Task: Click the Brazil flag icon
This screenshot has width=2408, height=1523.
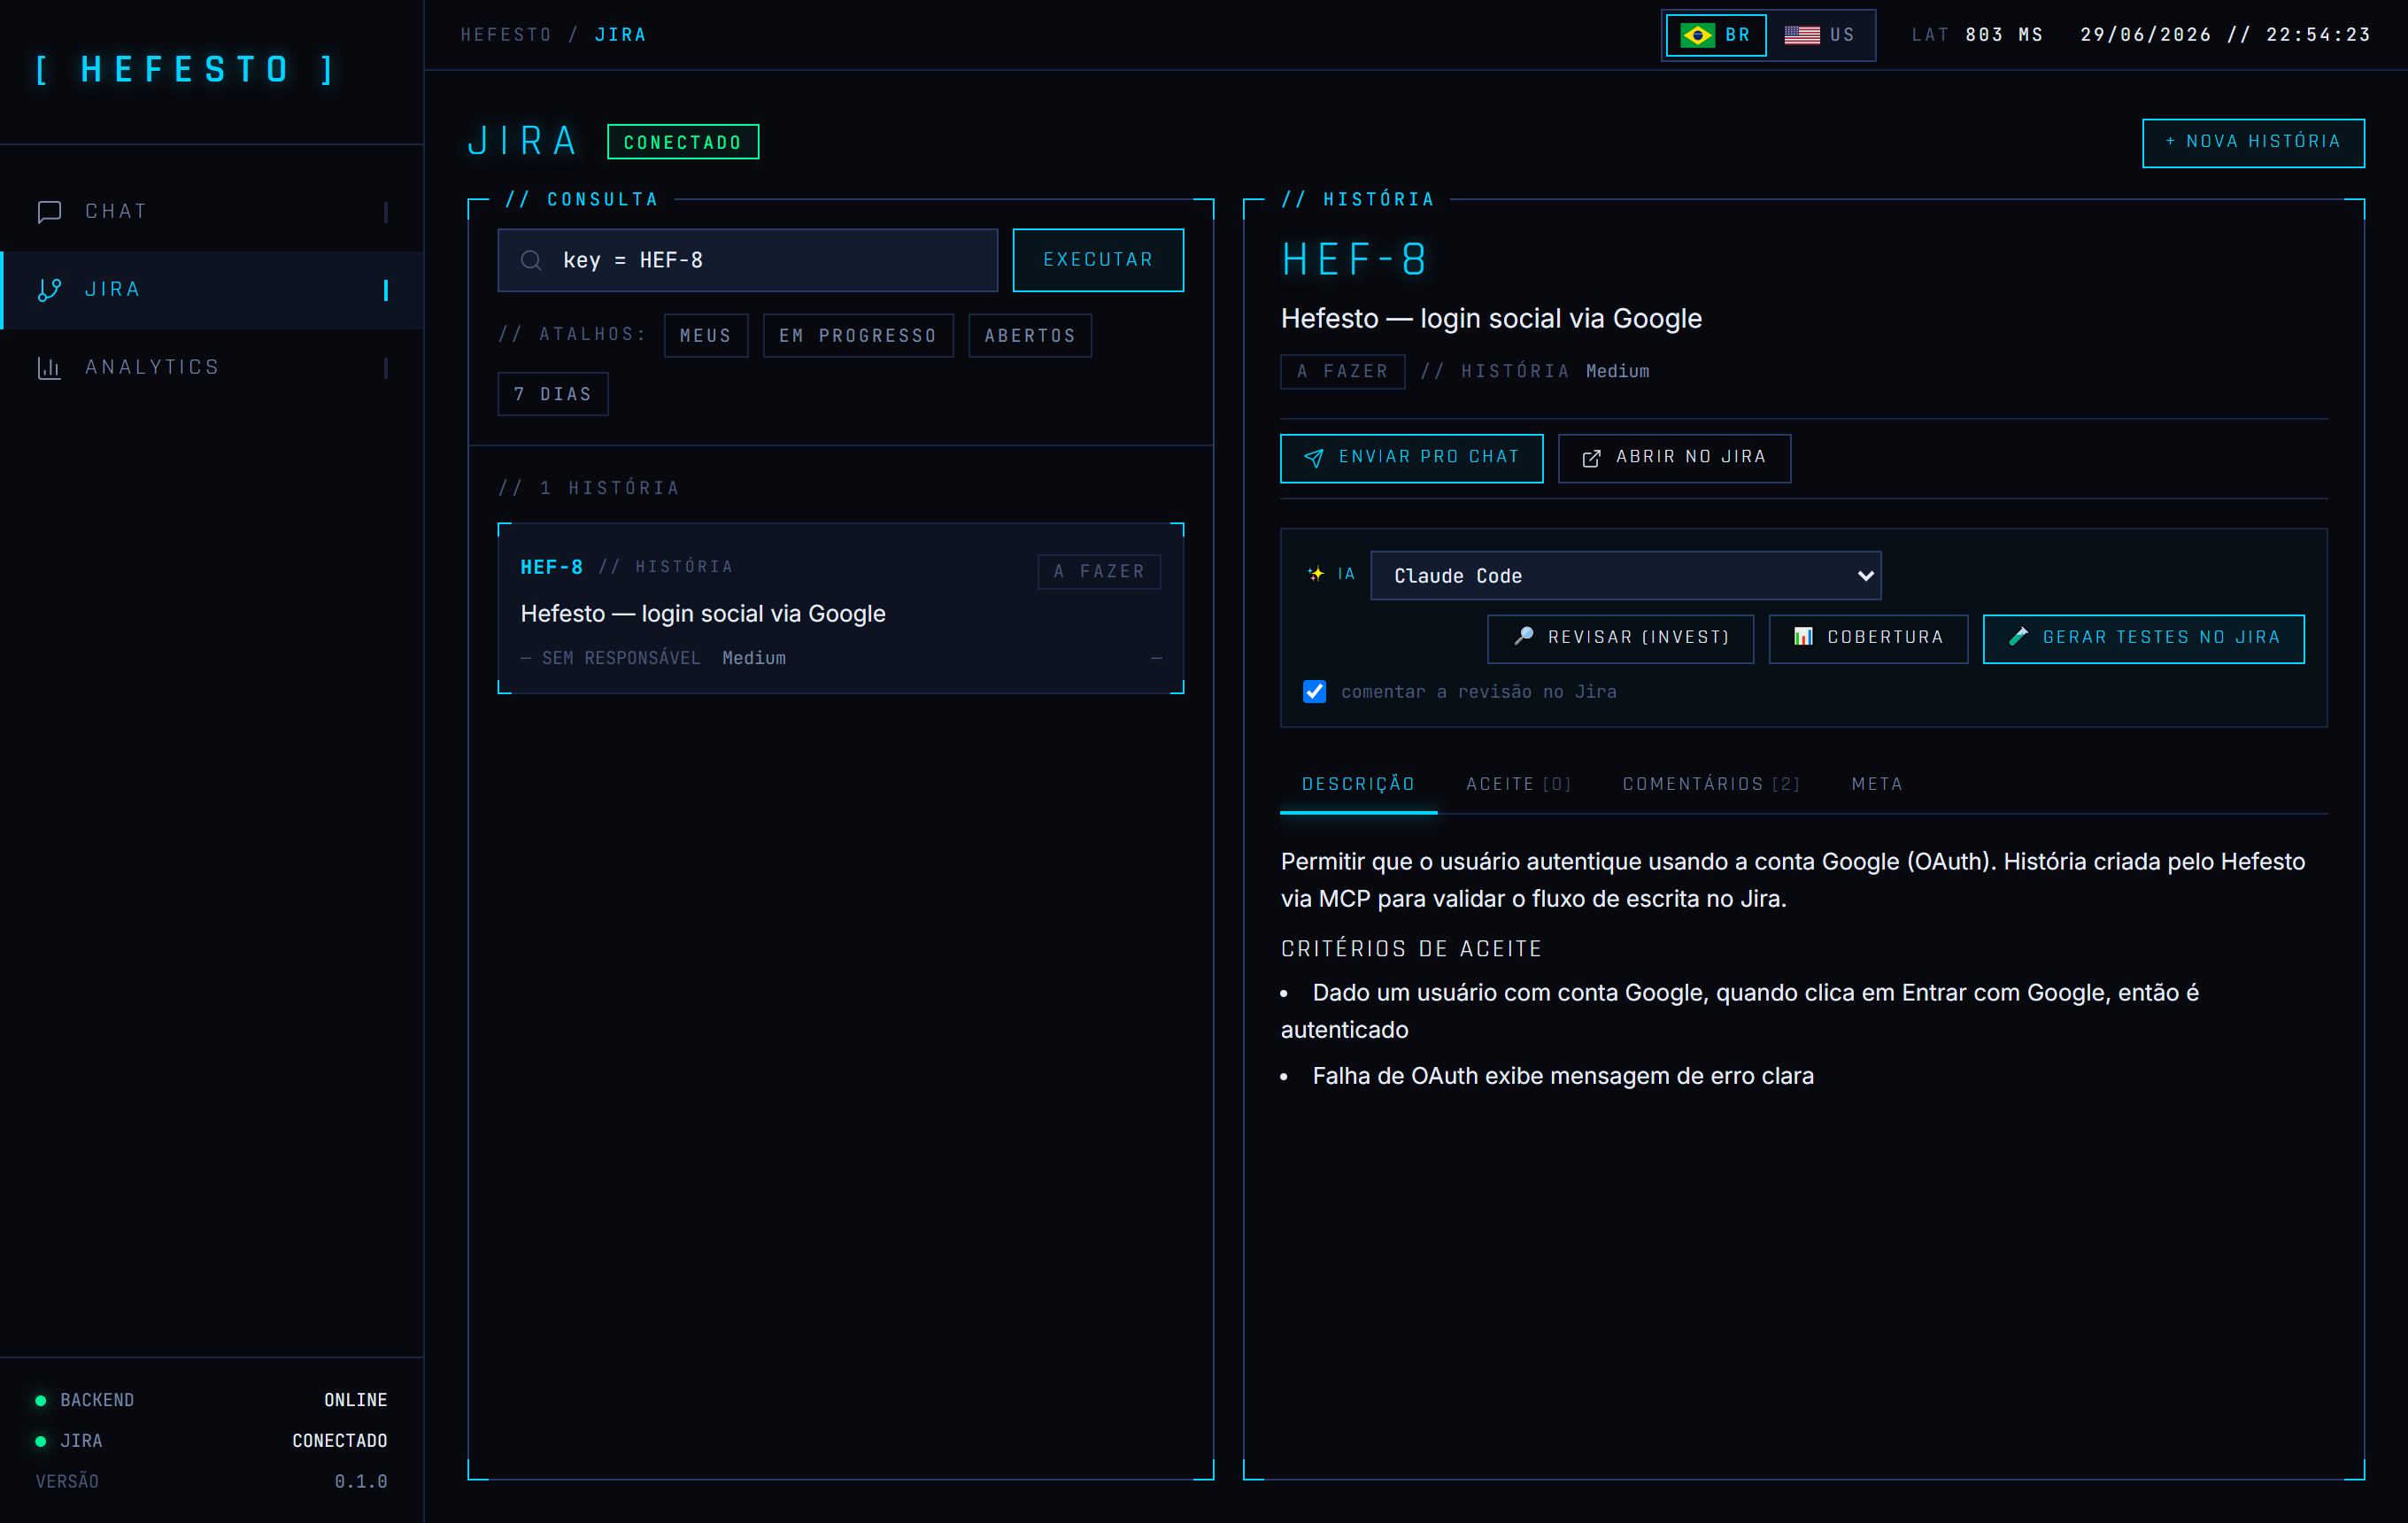Action: [x=1697, y=35]
